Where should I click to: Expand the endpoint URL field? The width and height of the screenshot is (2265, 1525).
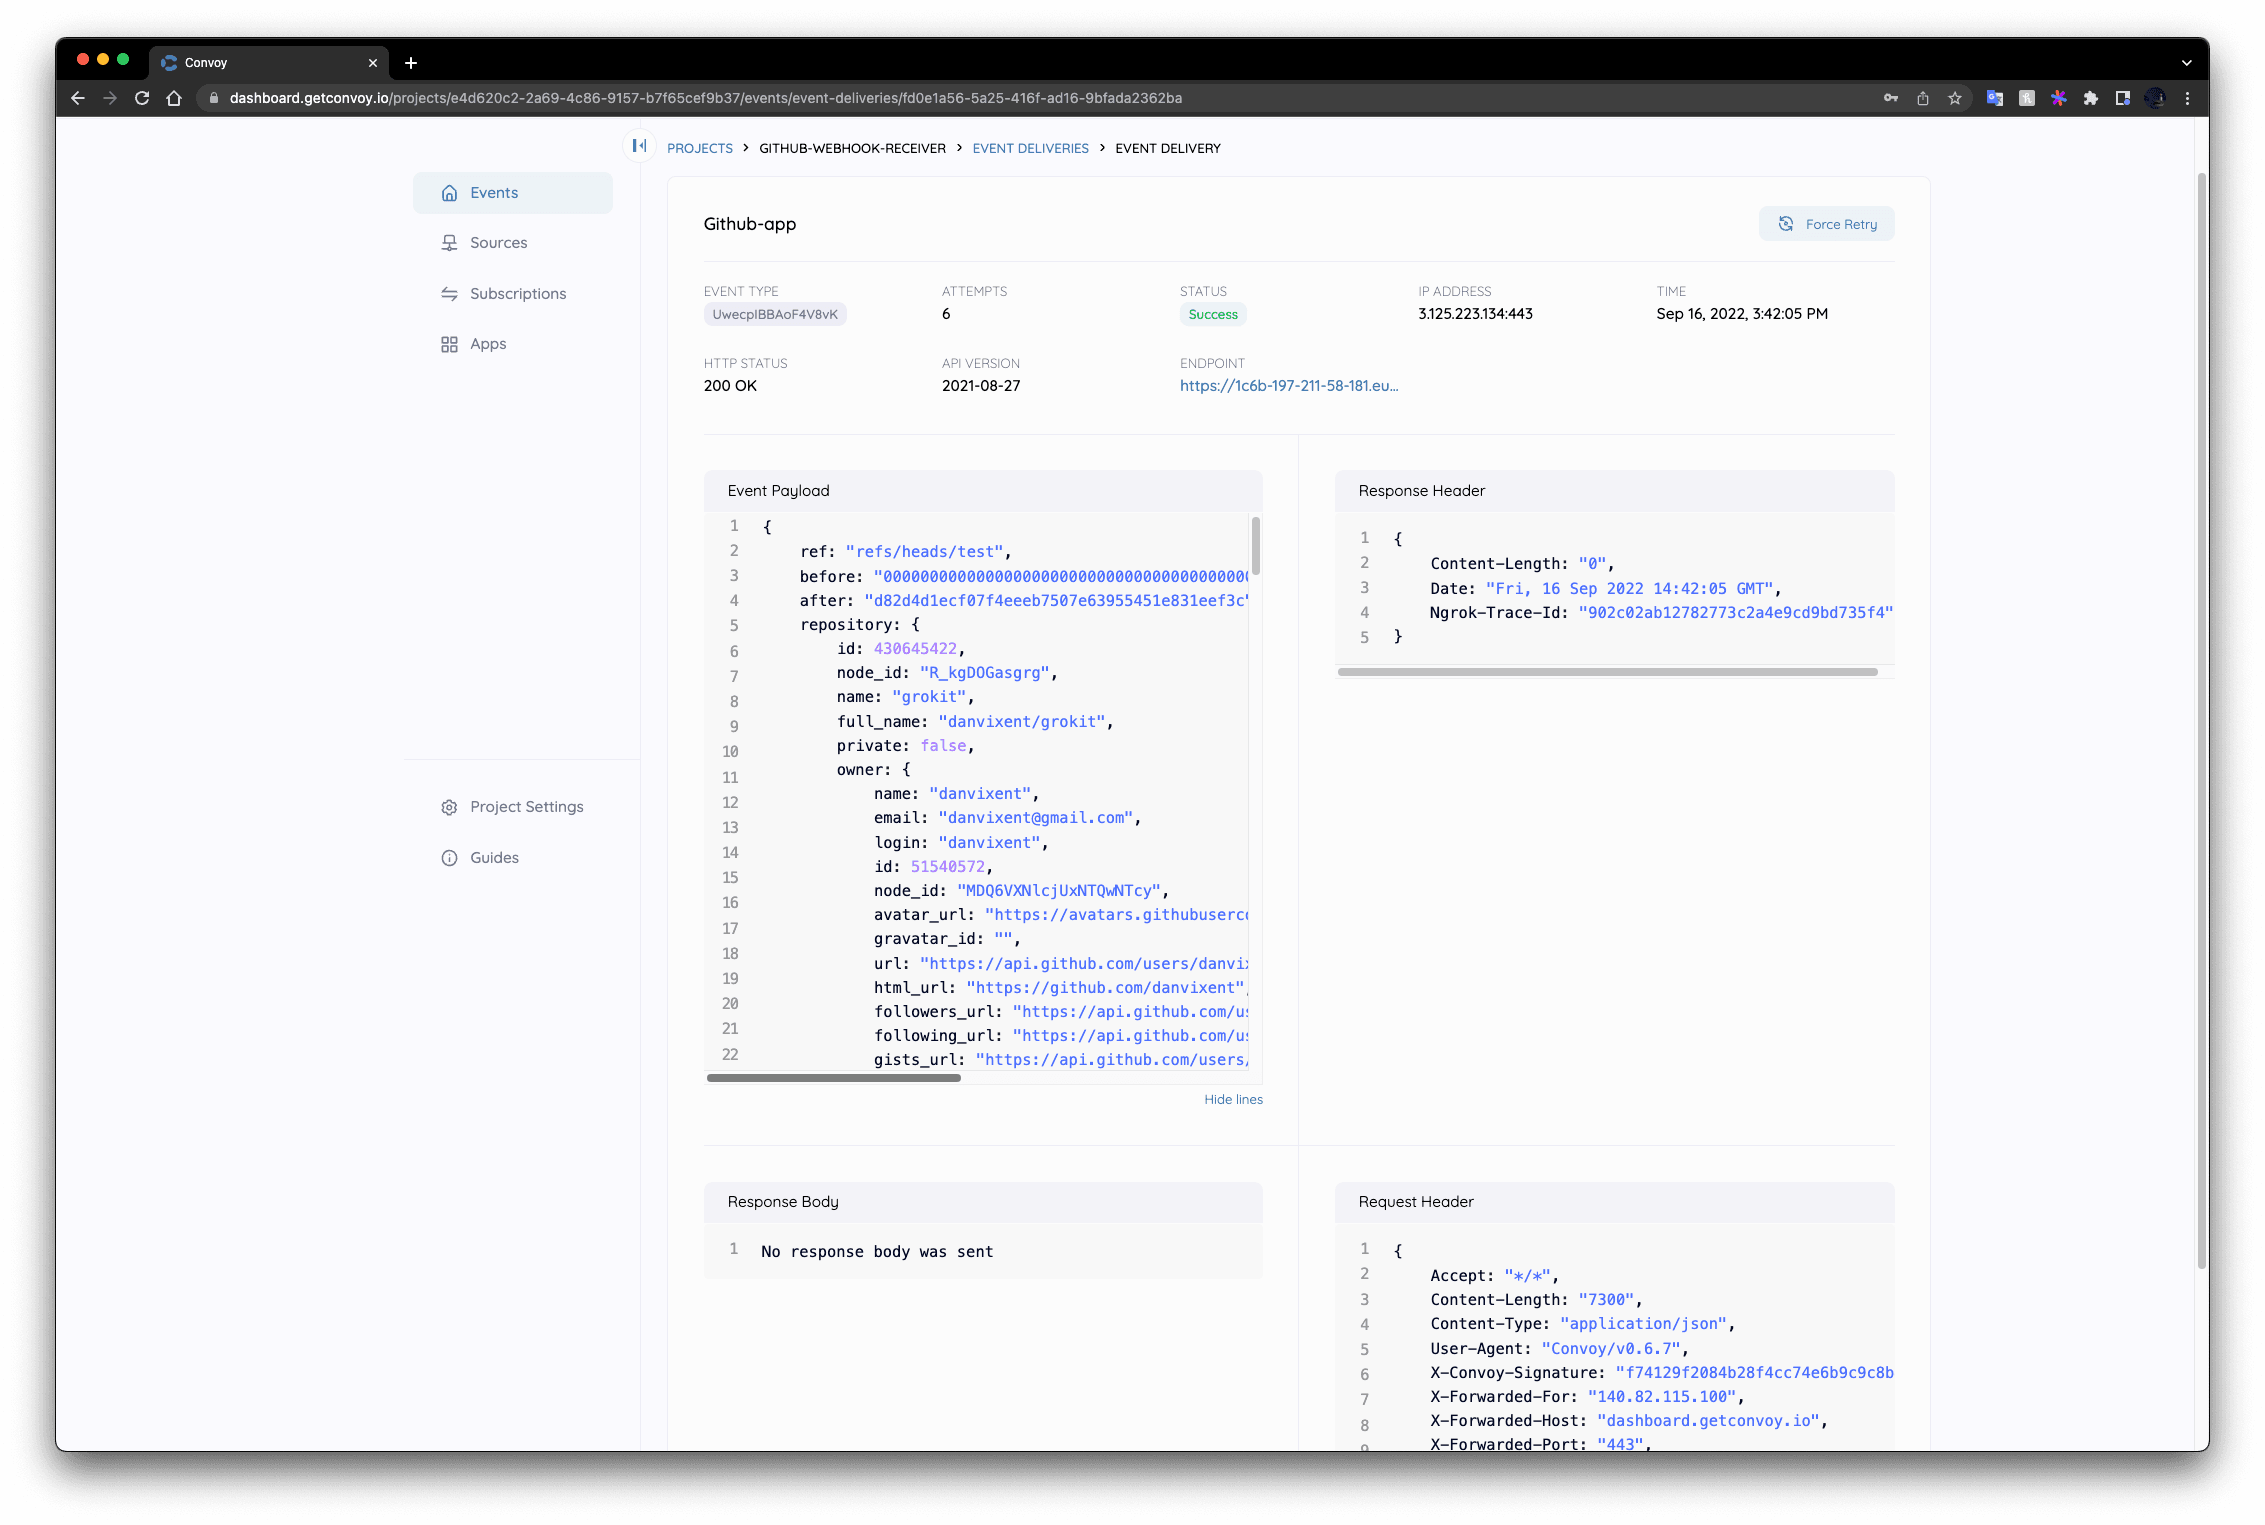pos(1287,385)
